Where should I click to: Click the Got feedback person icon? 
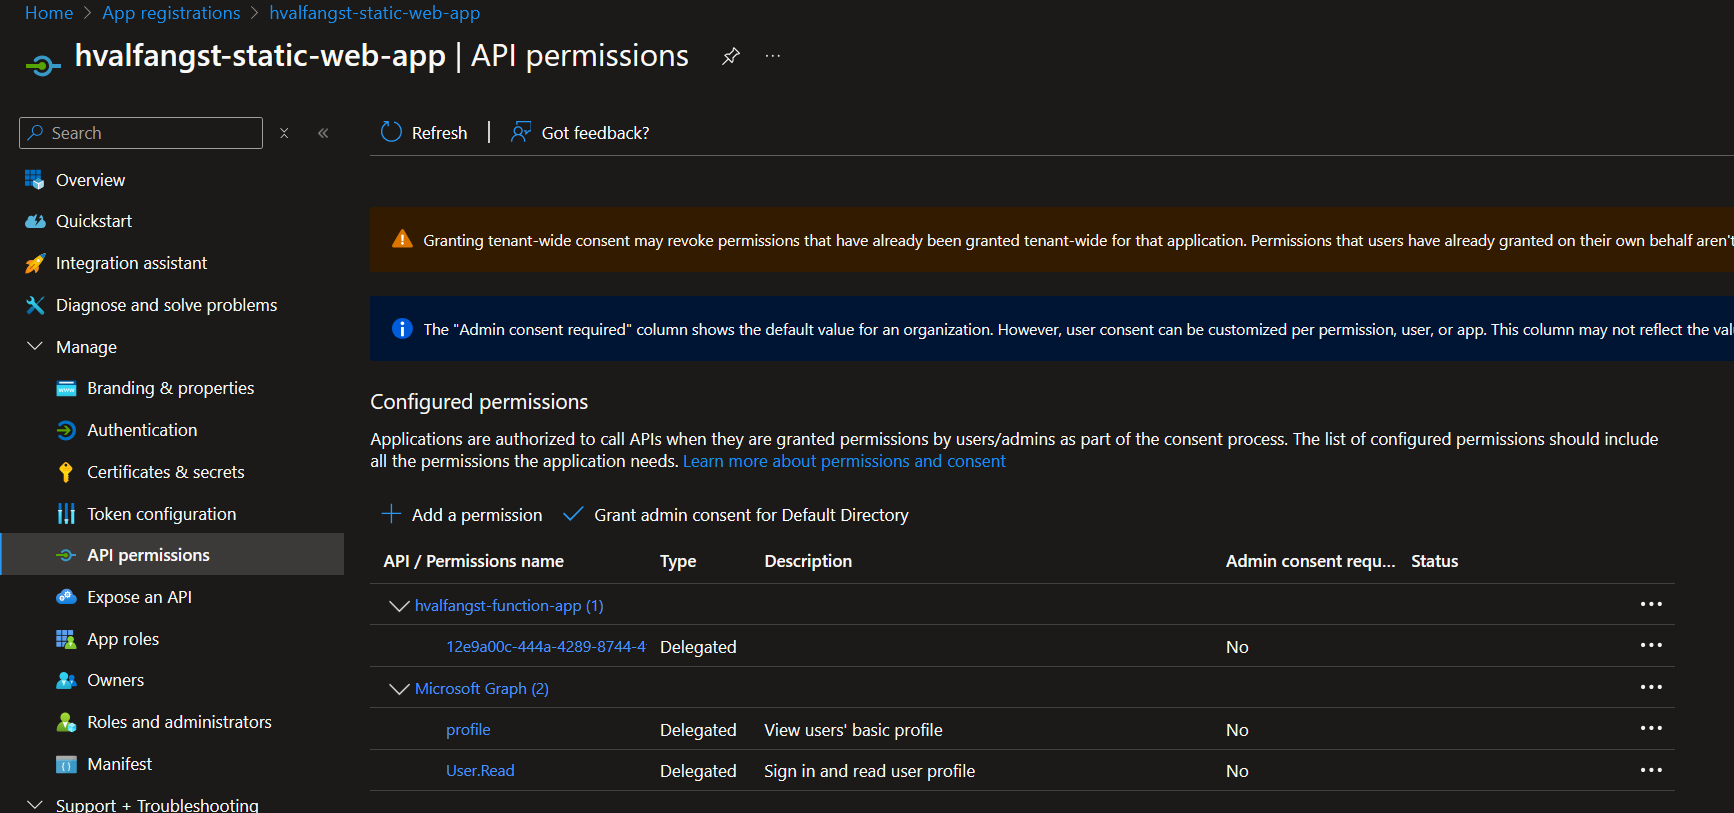click(521, 132)
